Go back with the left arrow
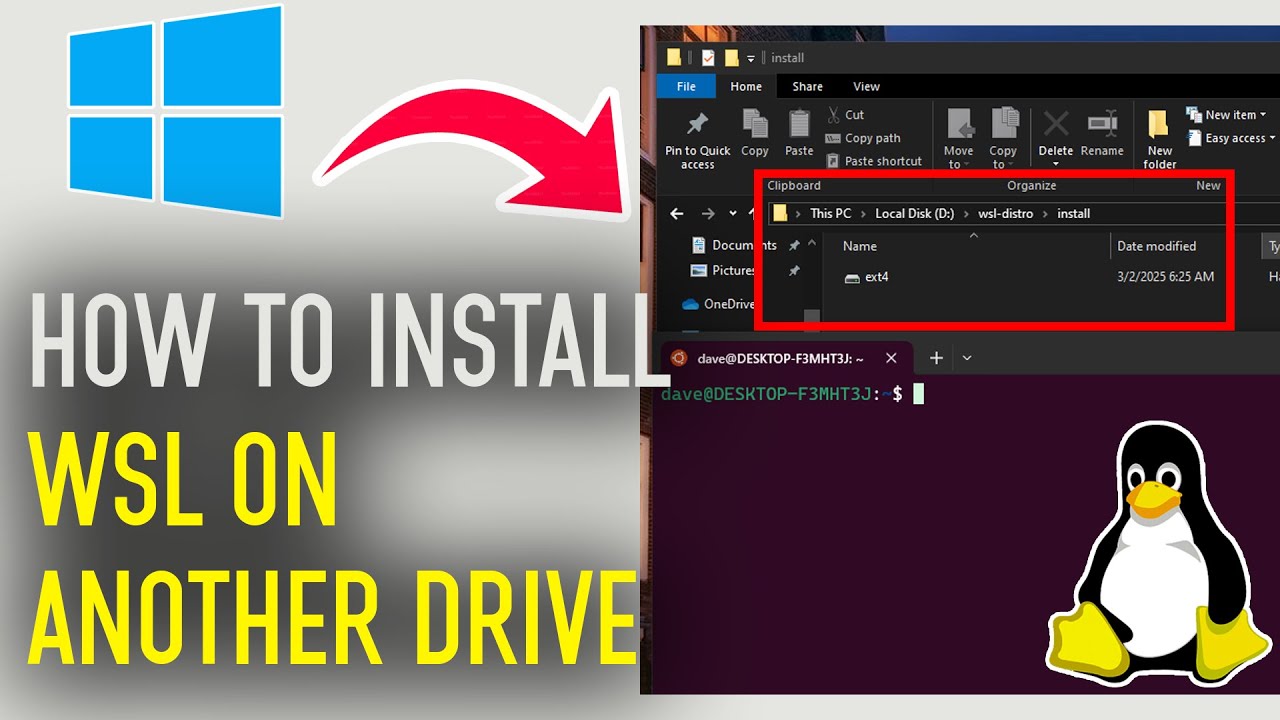 677,213
